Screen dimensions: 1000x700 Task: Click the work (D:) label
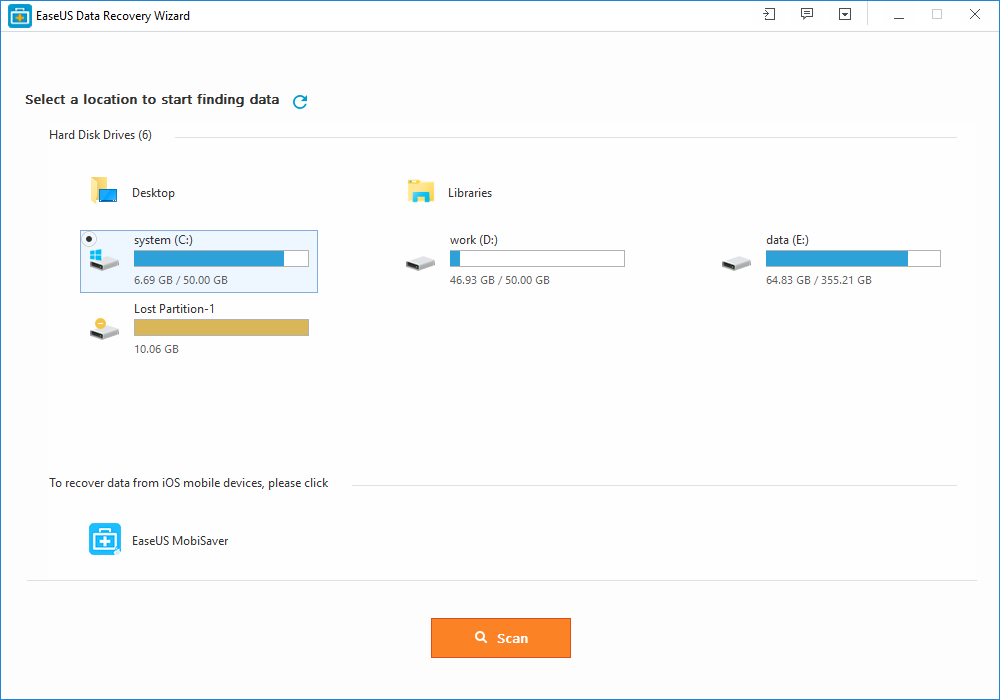click(x=474, y=240)
